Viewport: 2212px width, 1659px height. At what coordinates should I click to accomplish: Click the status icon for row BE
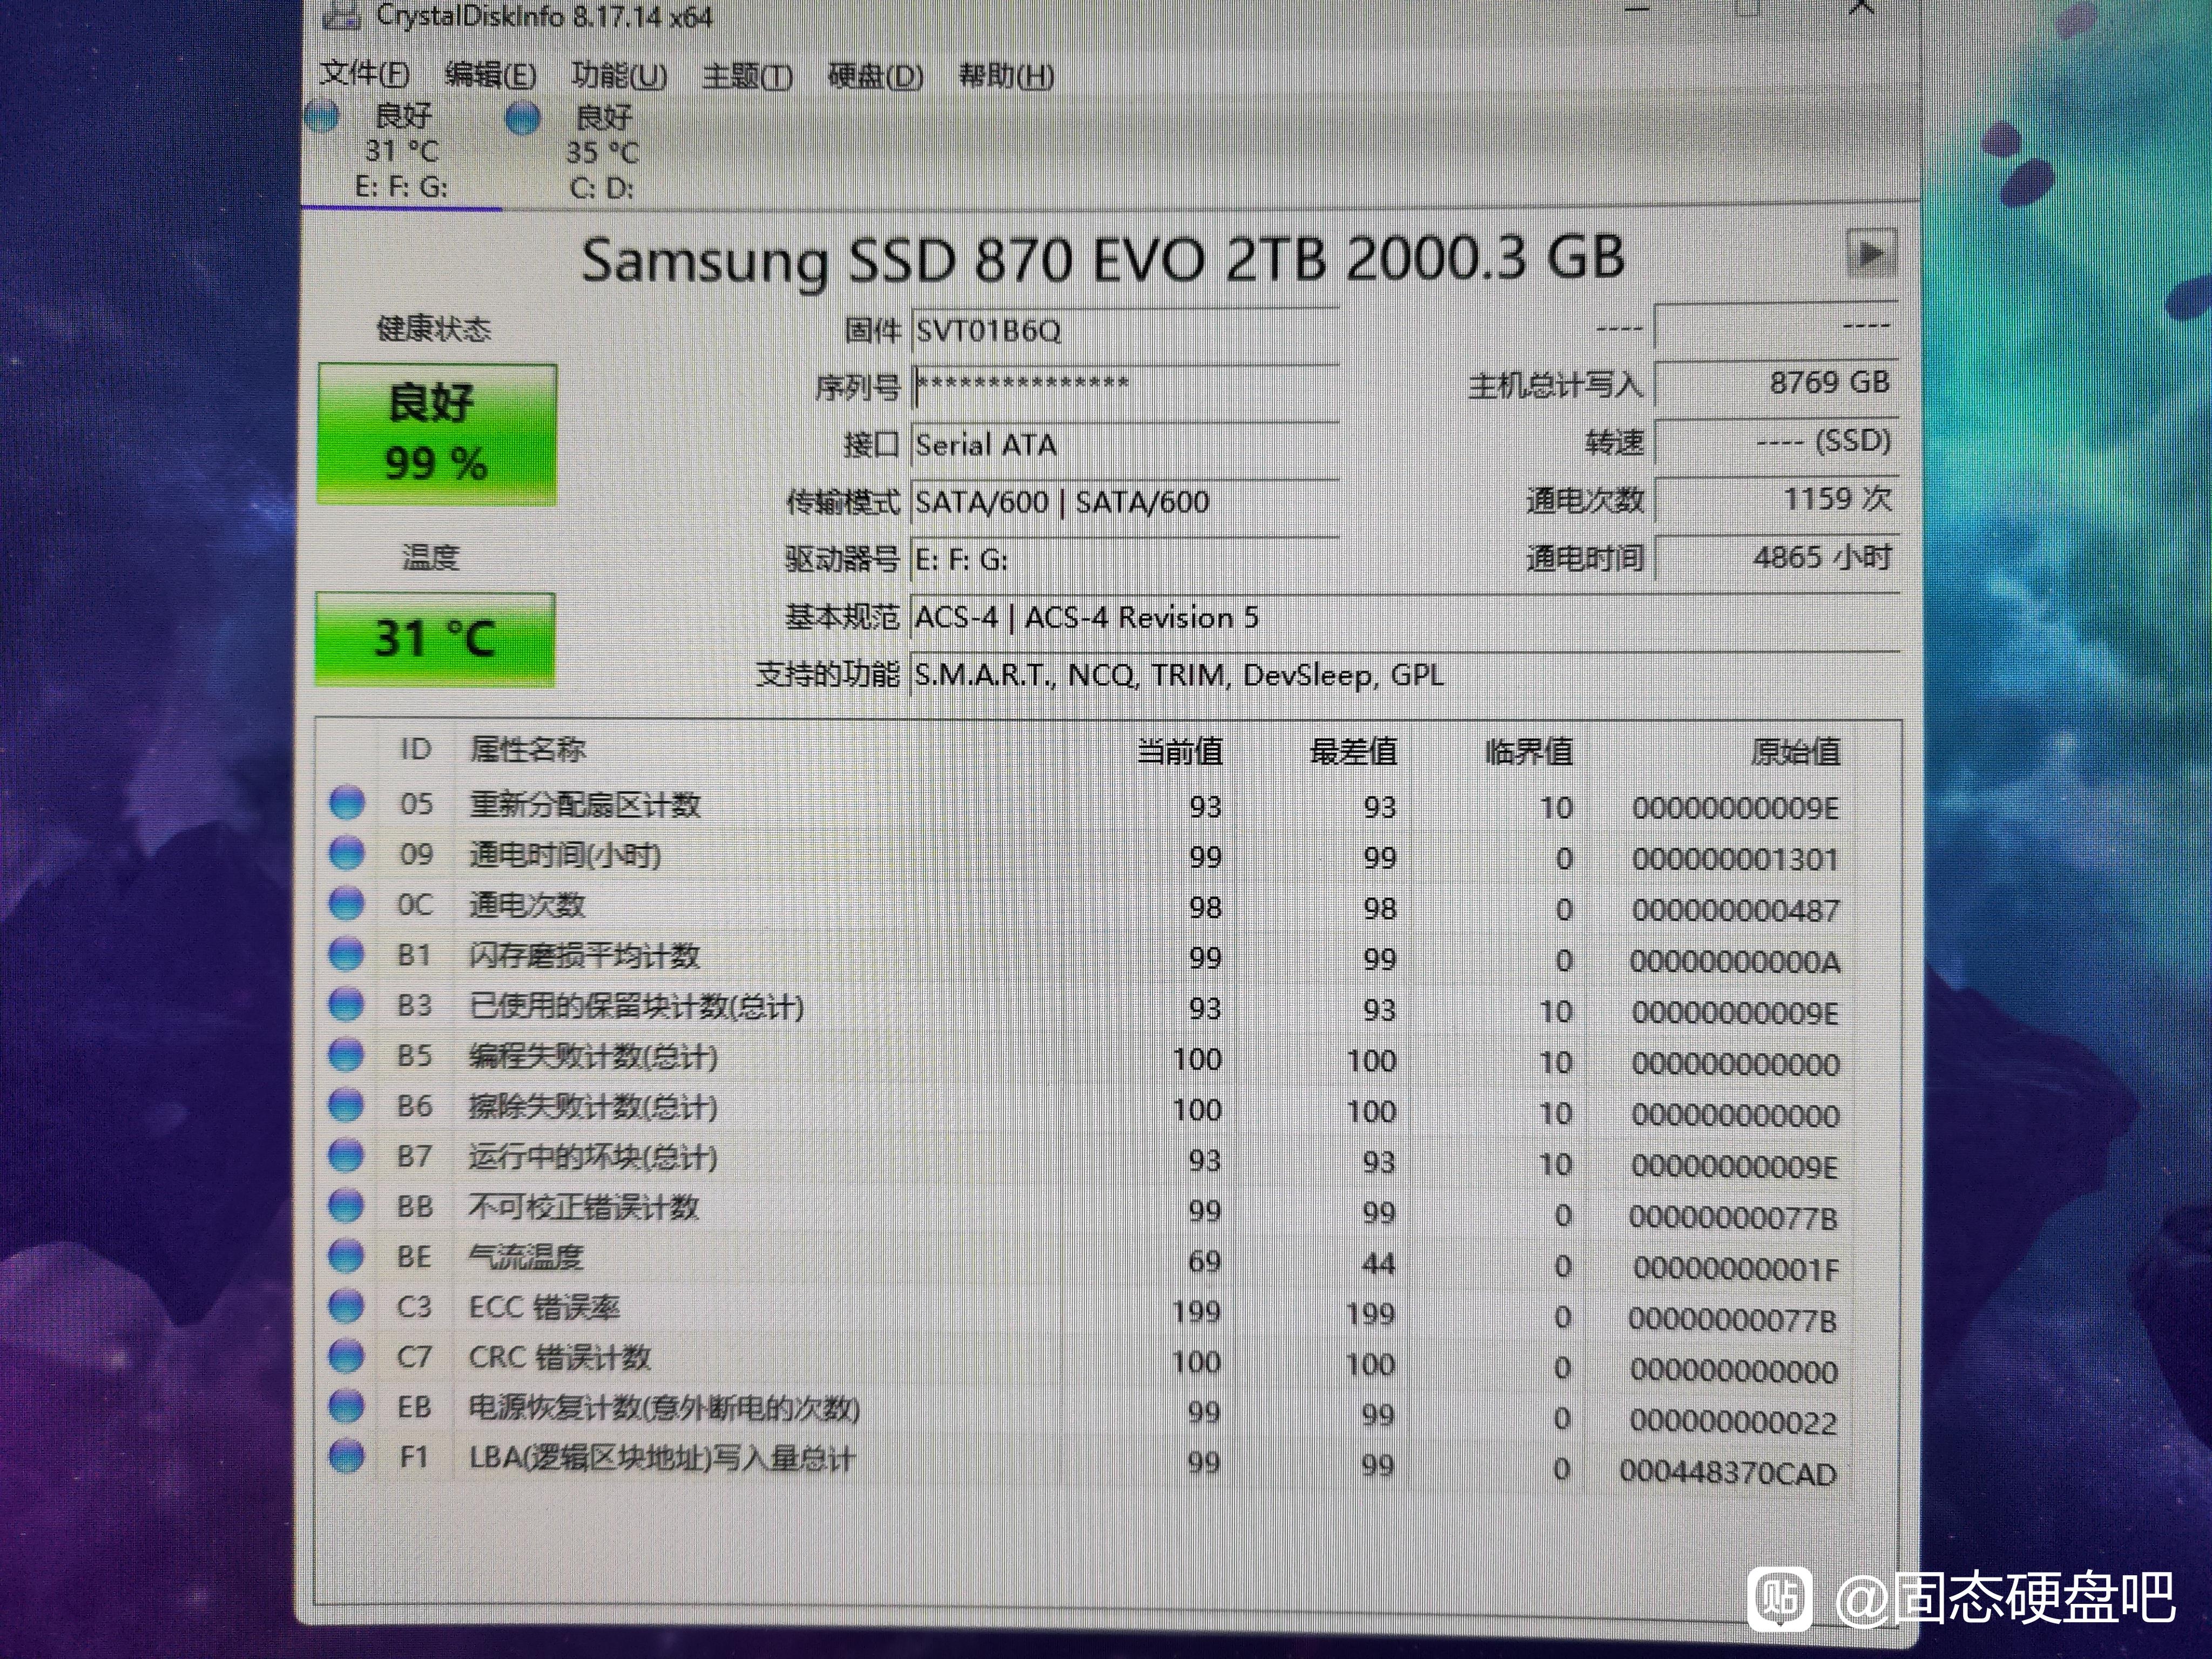tap(347, 1256)
